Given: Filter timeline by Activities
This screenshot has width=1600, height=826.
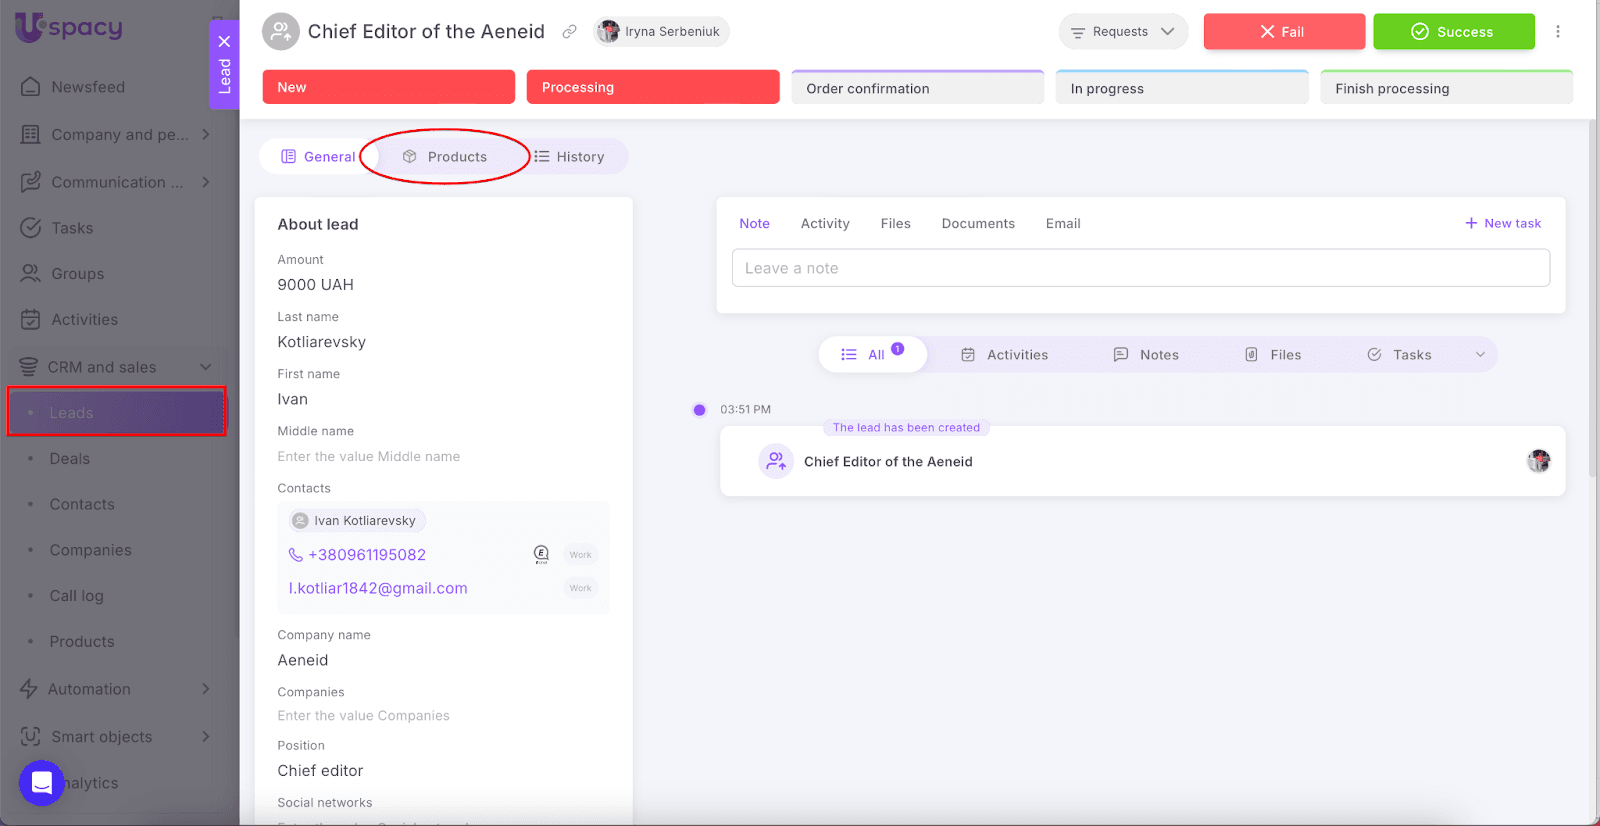Looking at the screenshot, I should click(1004, 355).
